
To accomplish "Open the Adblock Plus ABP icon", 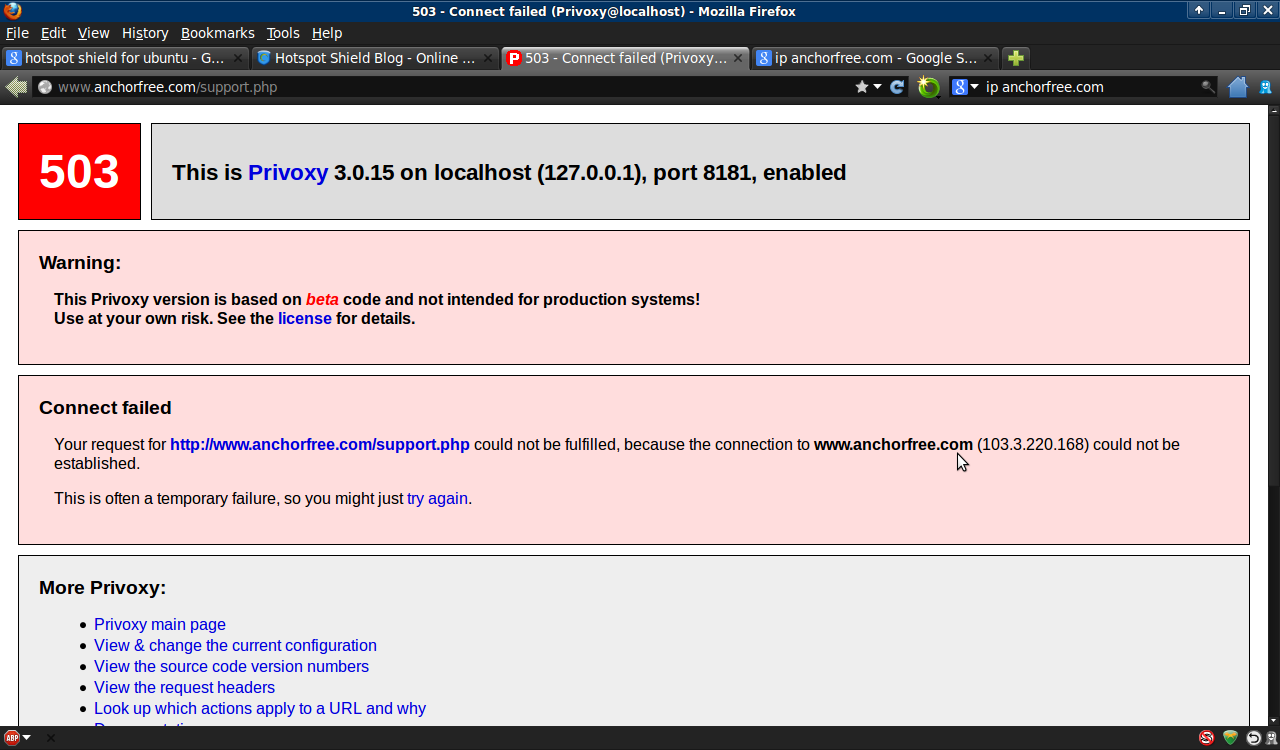I will coord(12,738).
